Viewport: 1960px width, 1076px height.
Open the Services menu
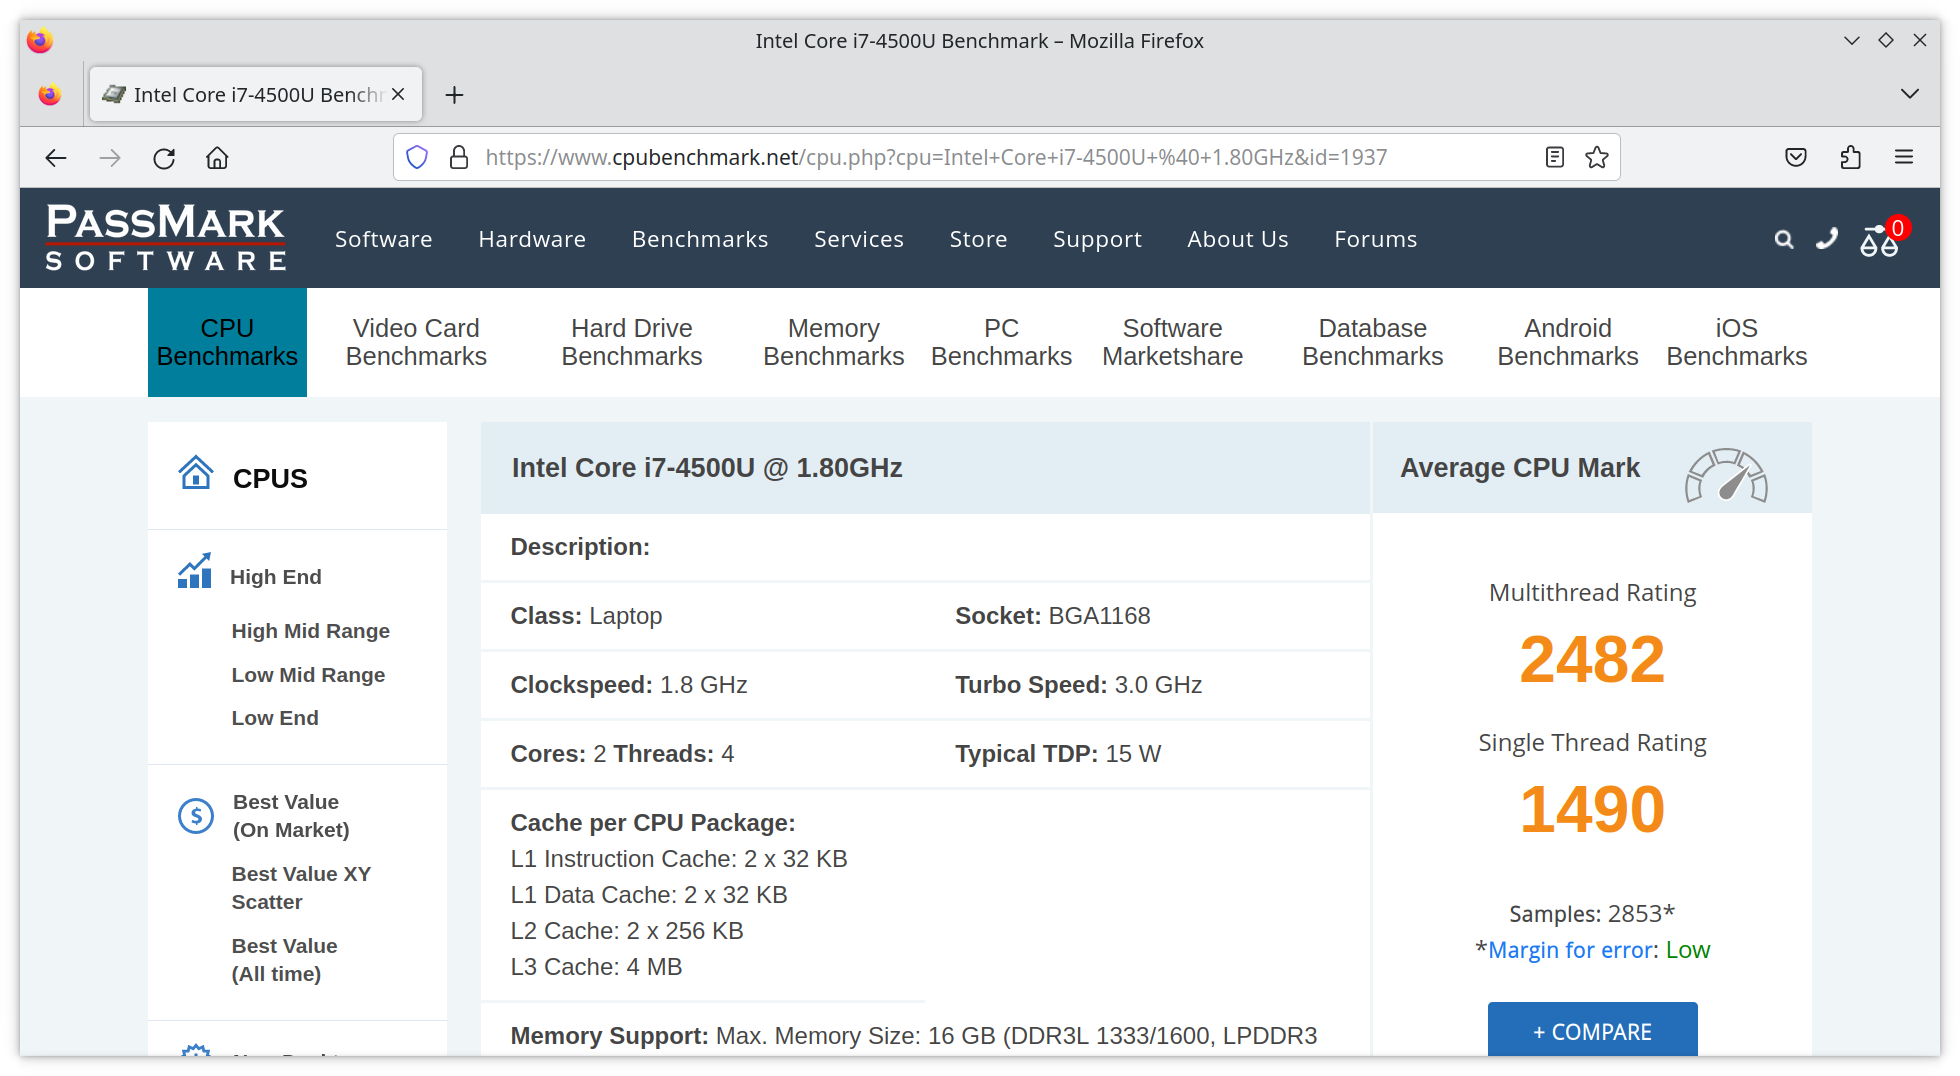click(859, 239)
